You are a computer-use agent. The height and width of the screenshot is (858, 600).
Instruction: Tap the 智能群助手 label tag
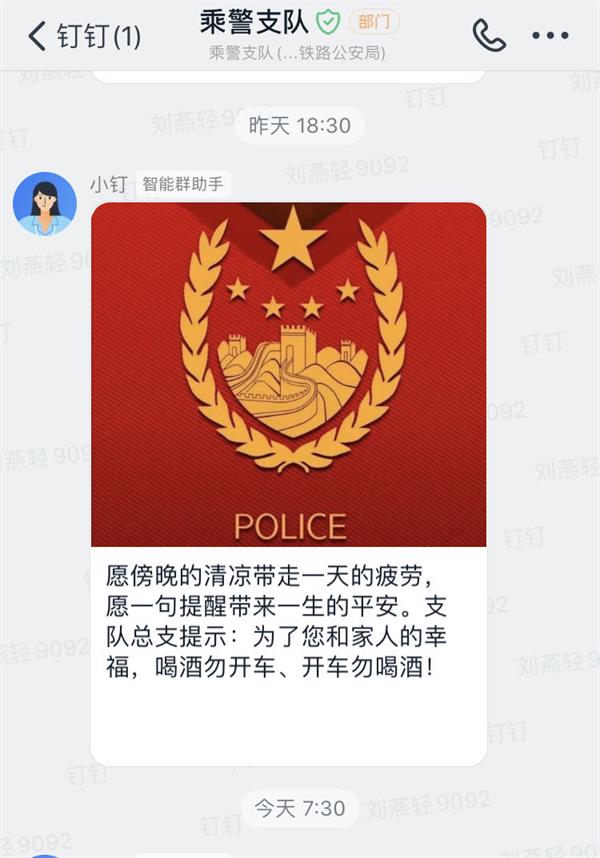(x=183, y=184)
